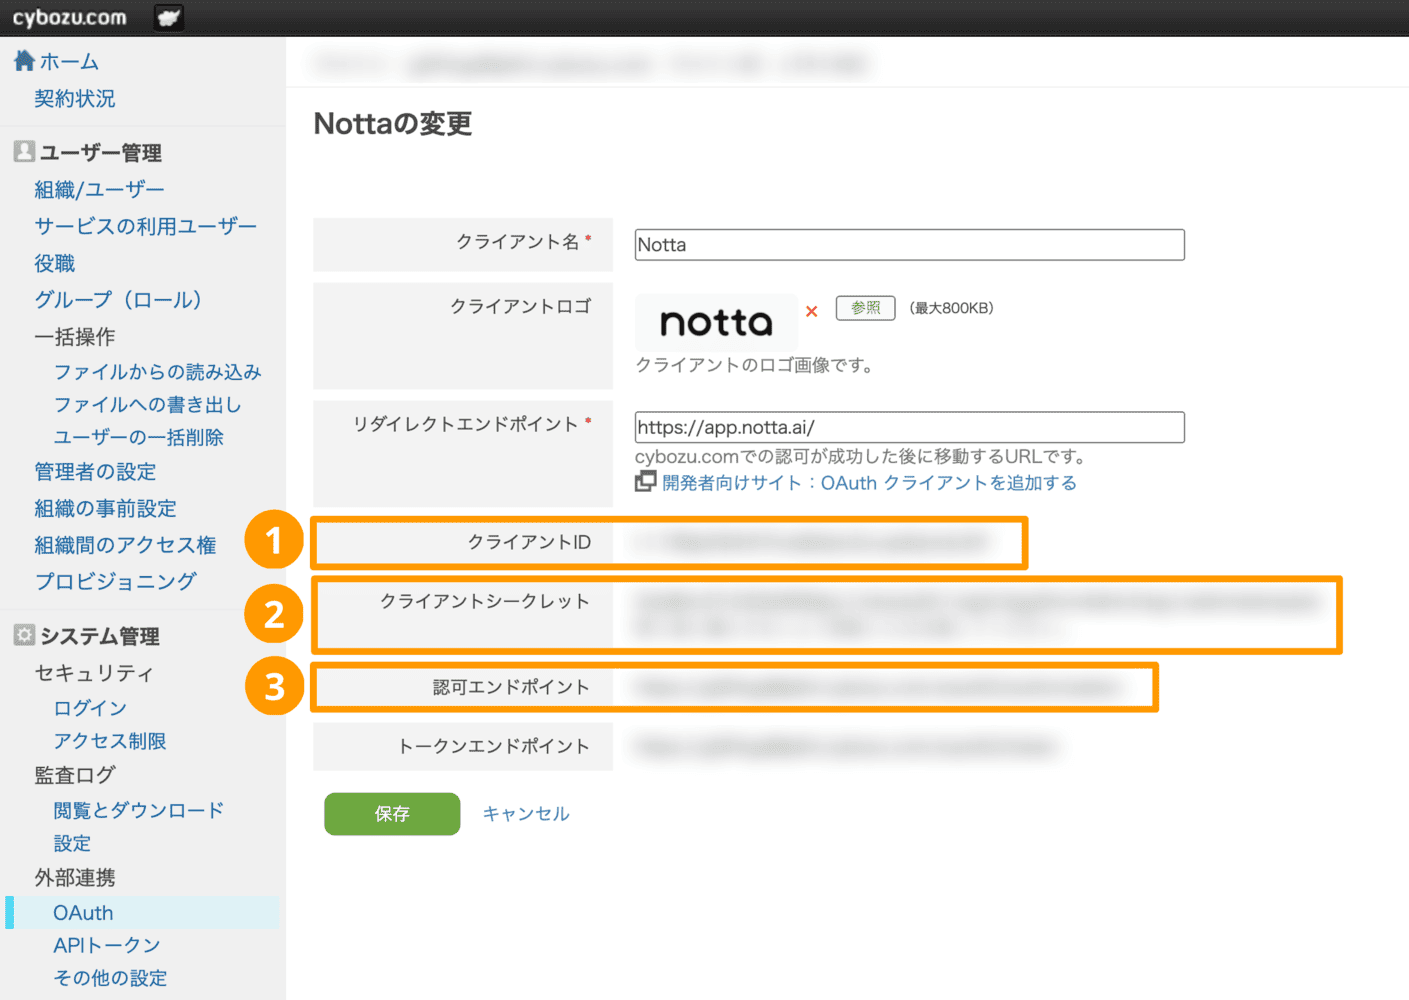Open APIトークン settings

coord(107,946)
